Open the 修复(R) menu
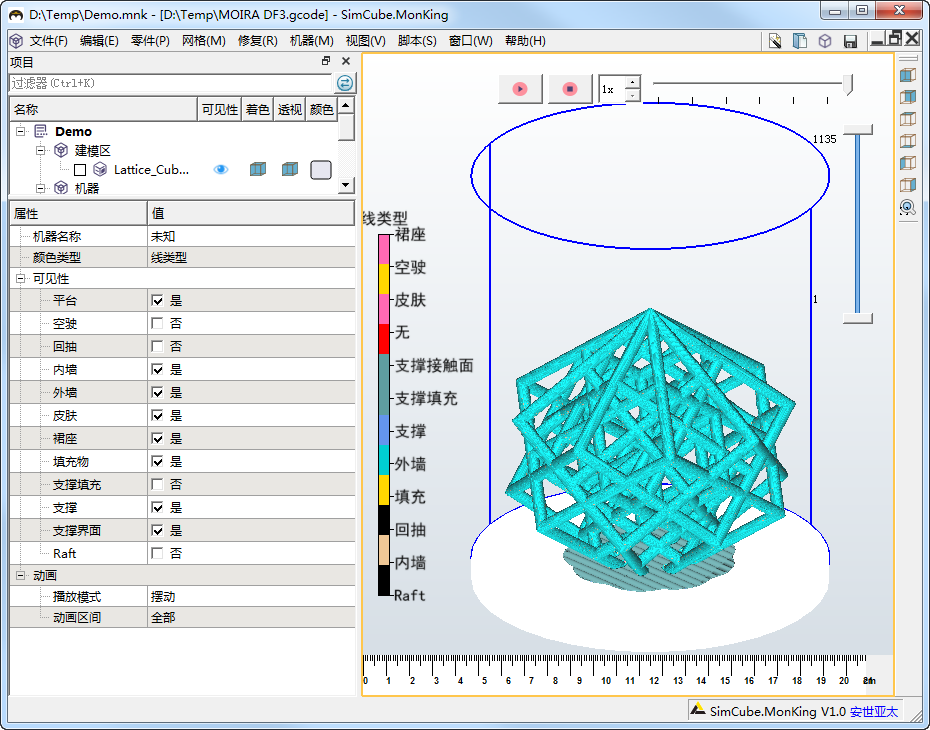Screen dimensions: 930x730 point(257,41)
